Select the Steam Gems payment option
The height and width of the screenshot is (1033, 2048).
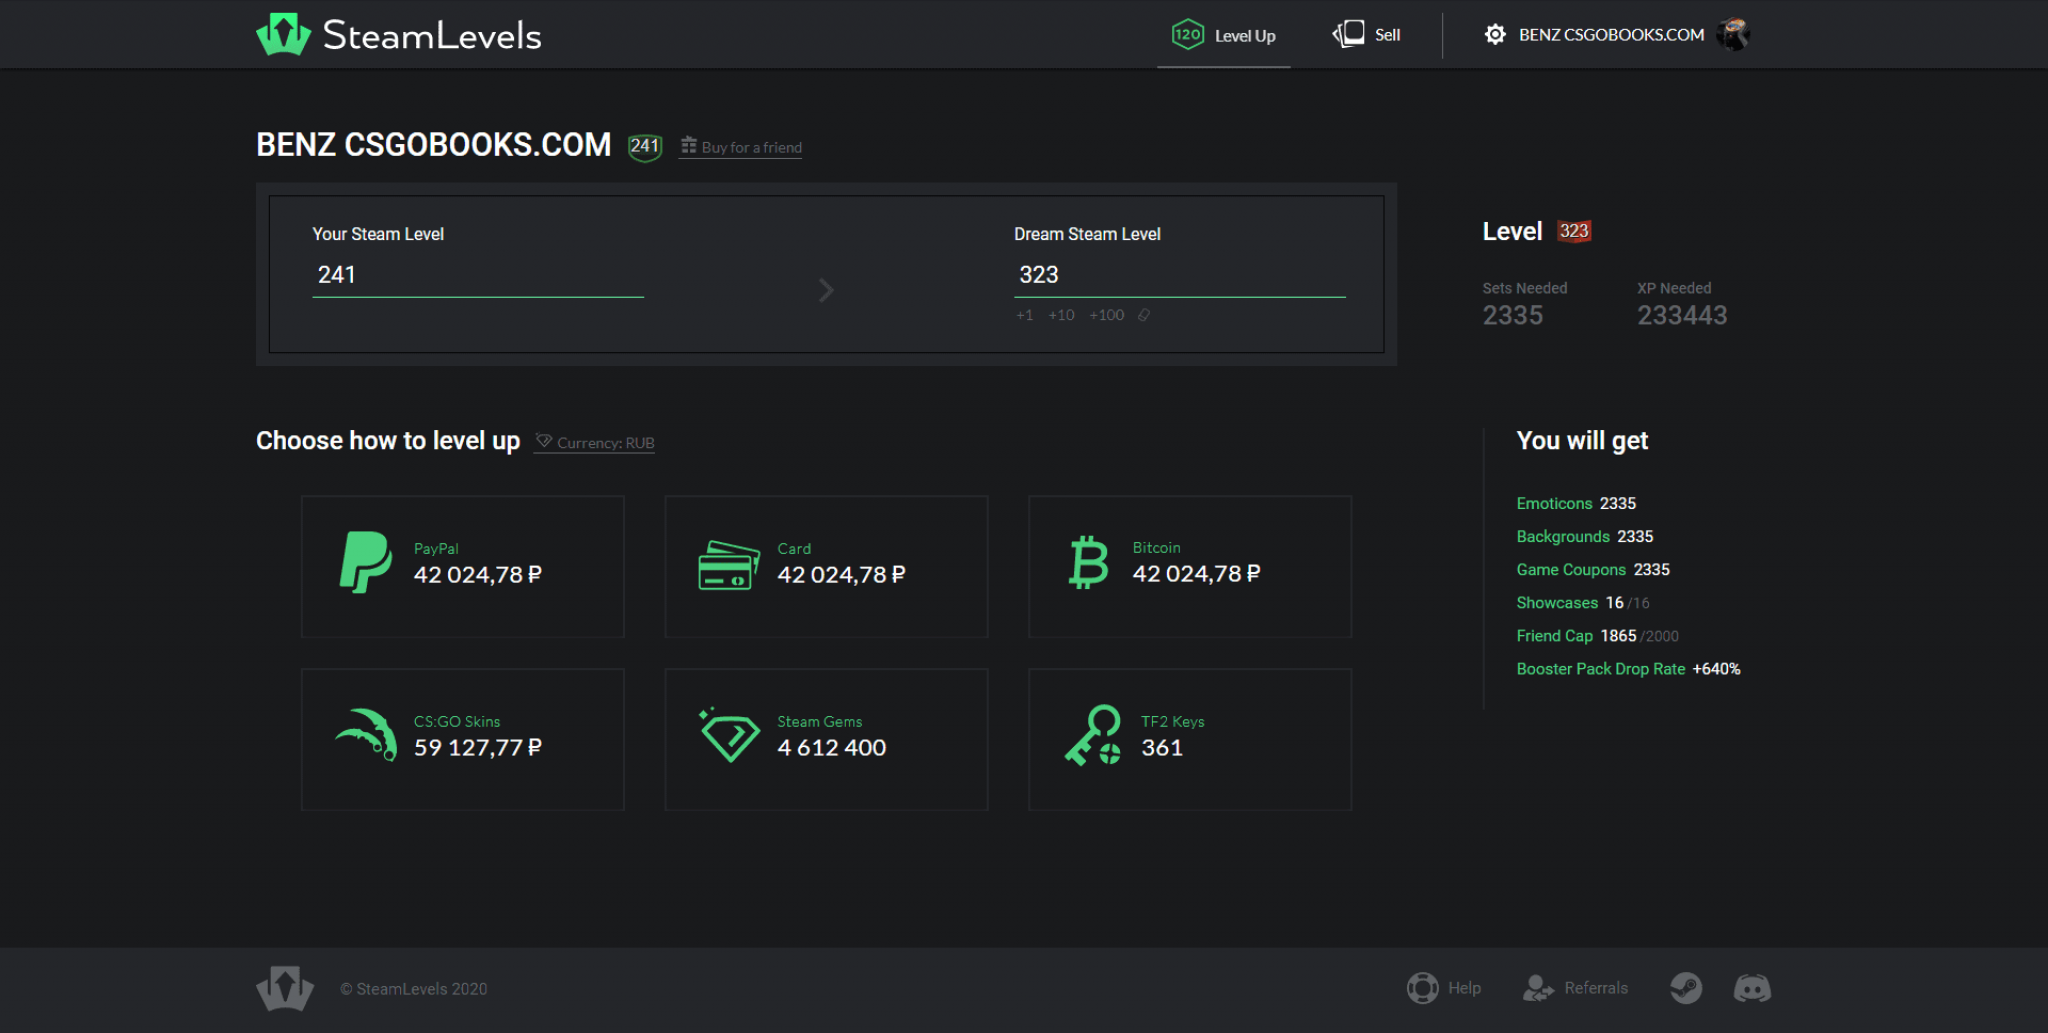click(x=826, y=739)
